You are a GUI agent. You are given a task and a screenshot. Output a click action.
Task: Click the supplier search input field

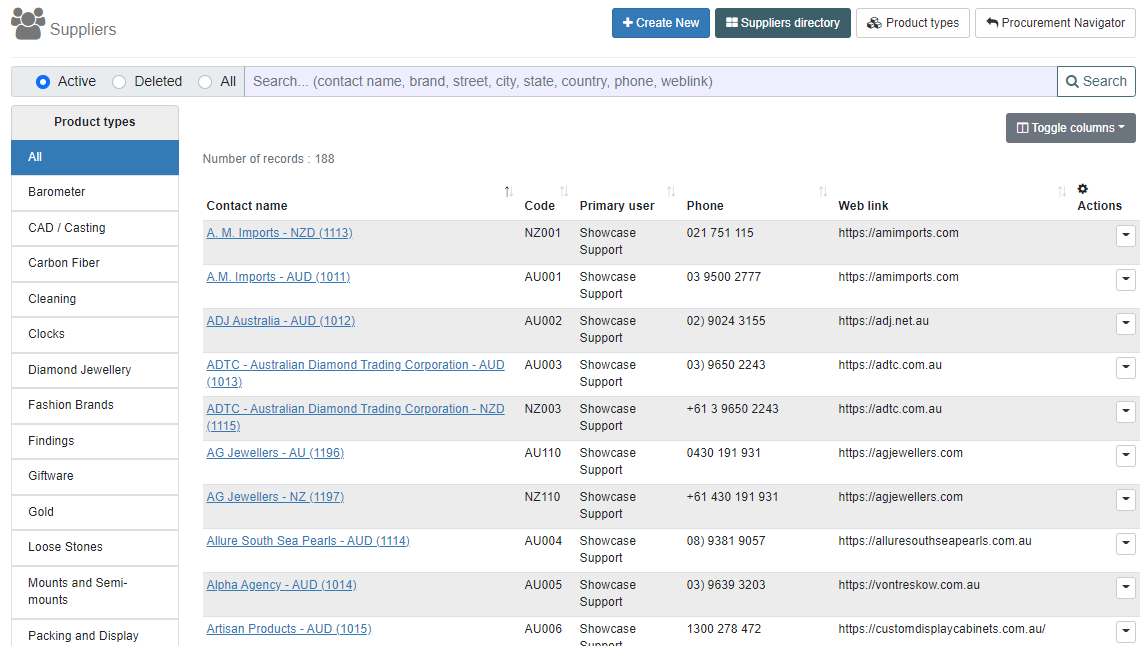tap(650, 81)
